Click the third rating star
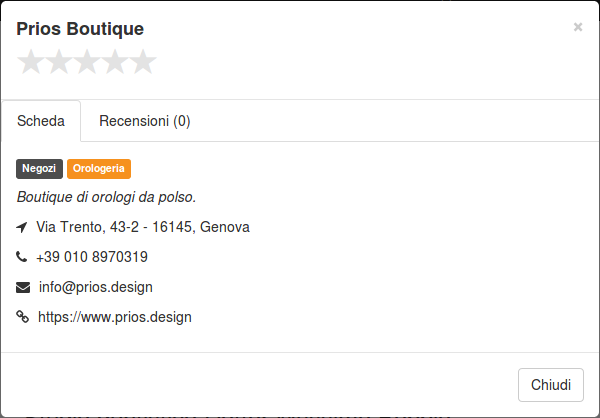 (87, 61)
